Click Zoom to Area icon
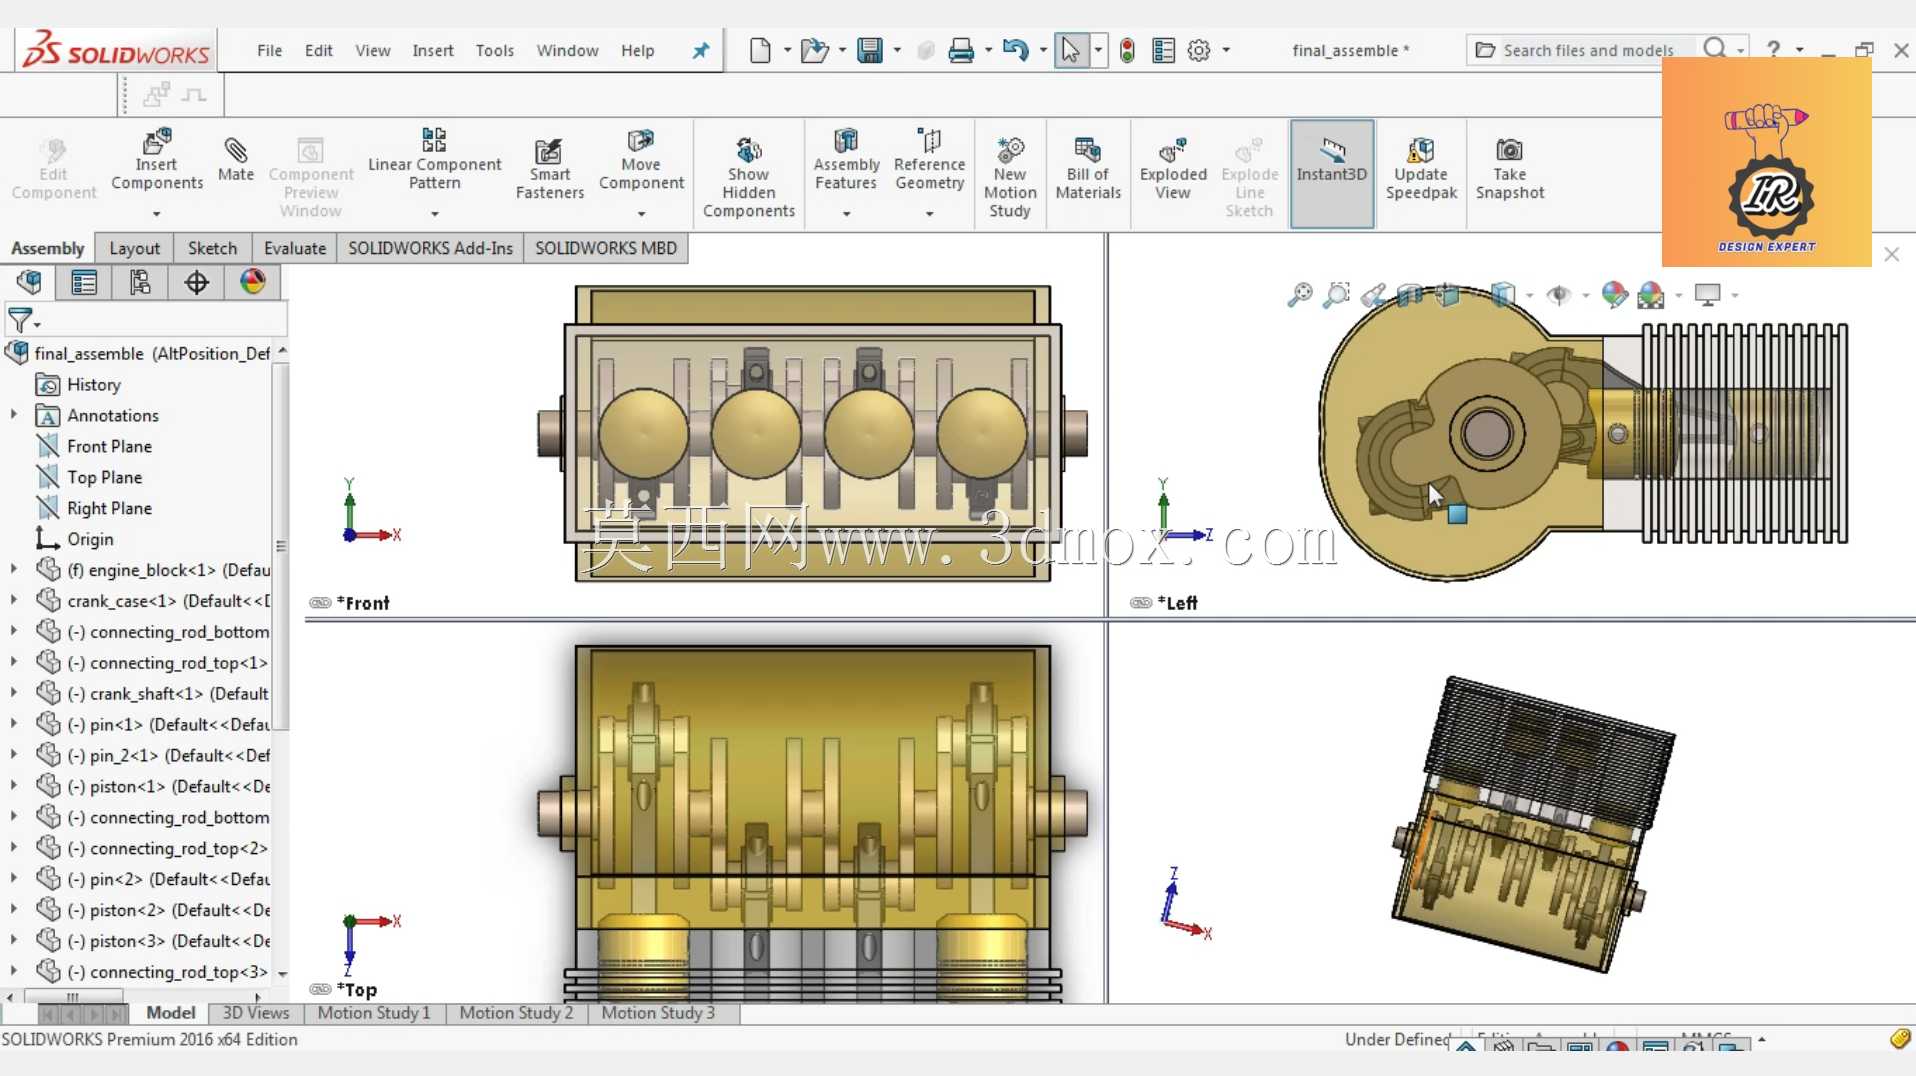The image size is (1916, 1076). (1336, 295)
